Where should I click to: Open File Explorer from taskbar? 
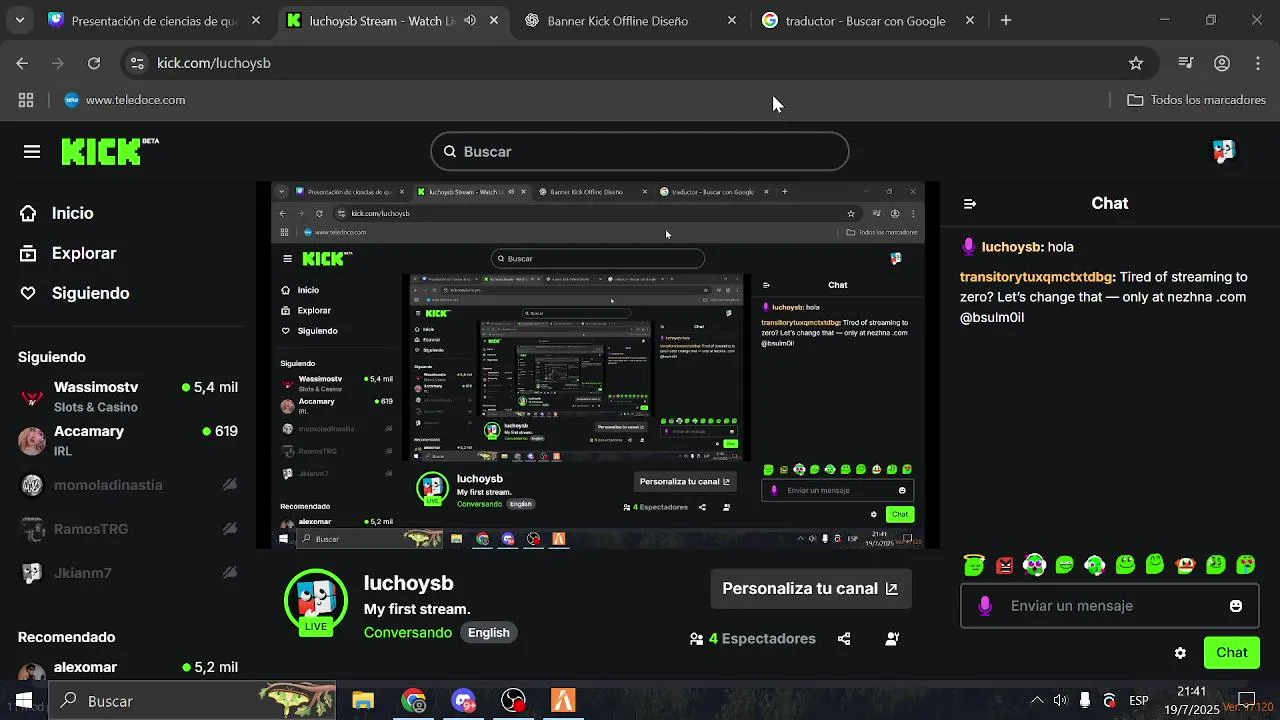pos(363,701)
